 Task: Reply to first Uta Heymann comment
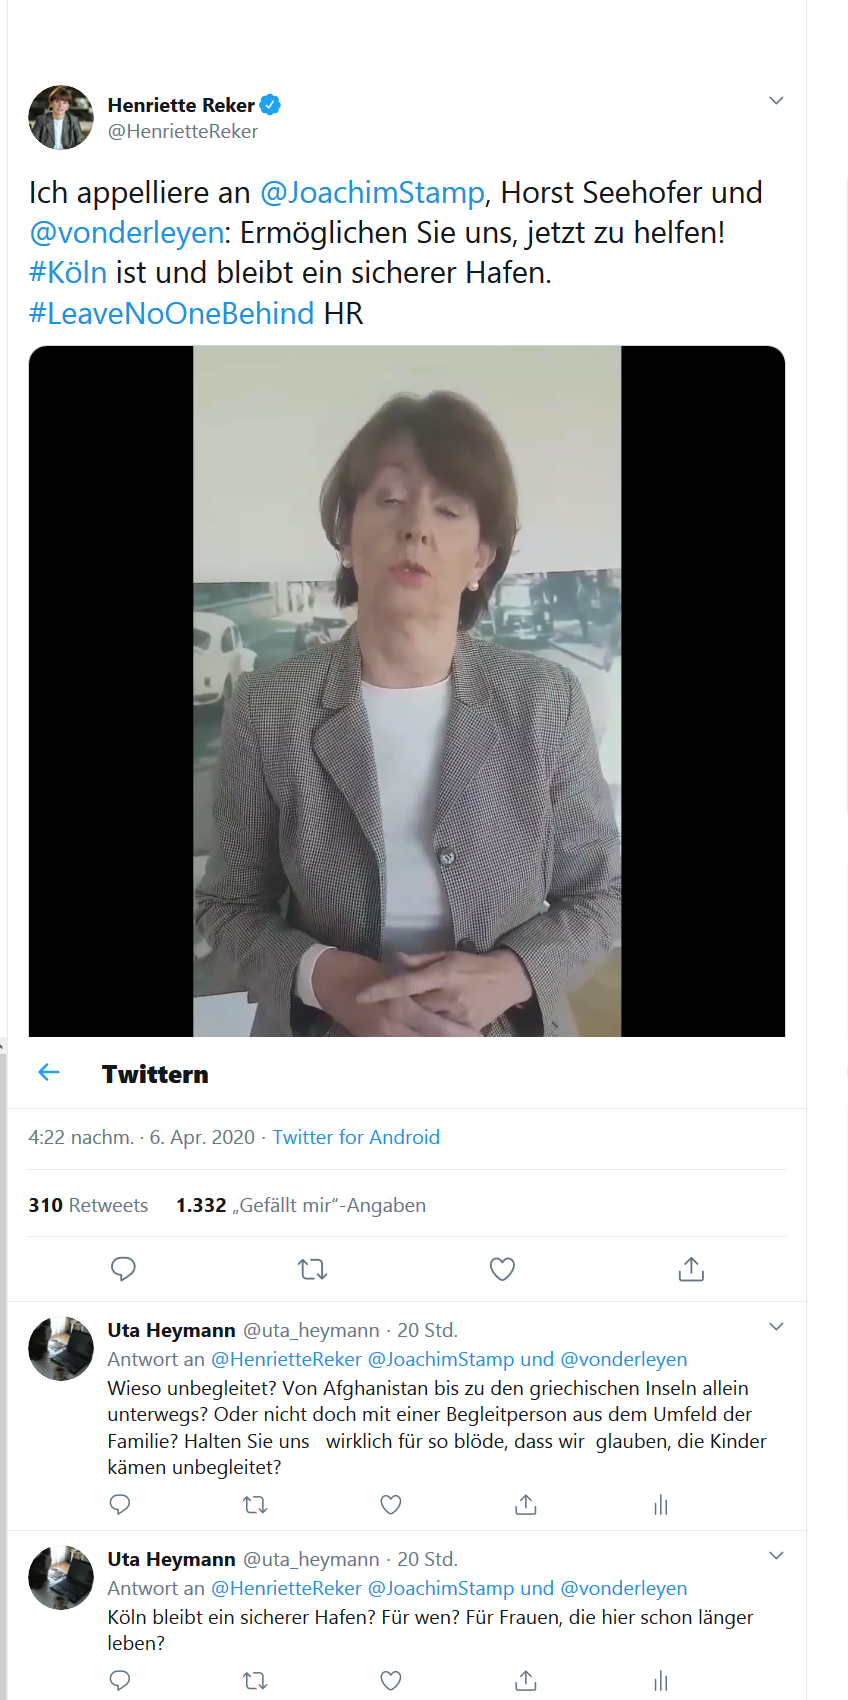[120, 1504]
